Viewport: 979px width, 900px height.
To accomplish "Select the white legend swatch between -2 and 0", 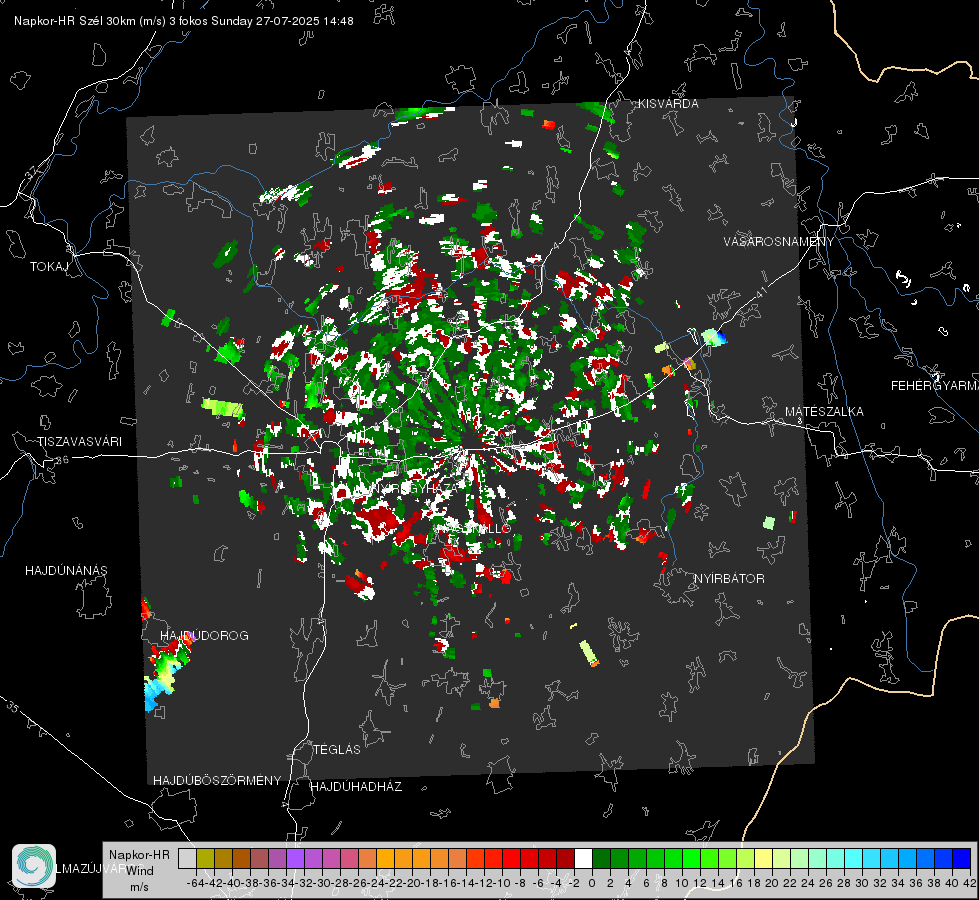I will tap(583, 858).
